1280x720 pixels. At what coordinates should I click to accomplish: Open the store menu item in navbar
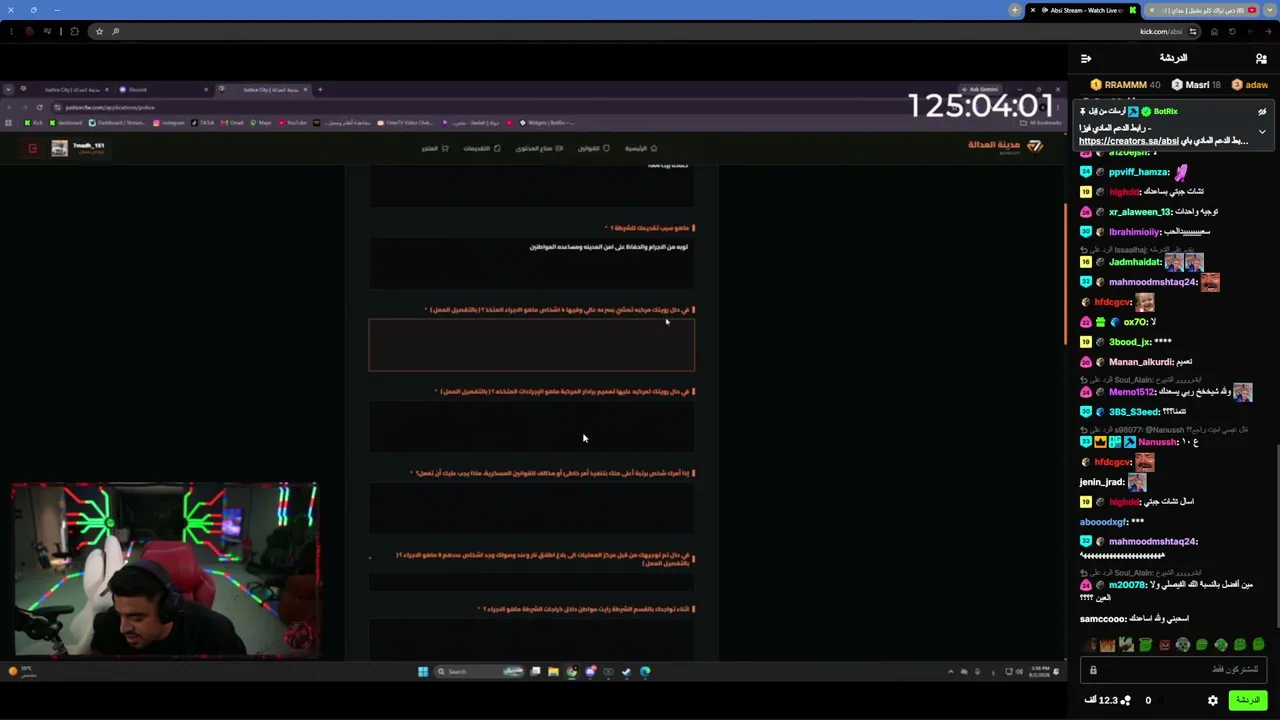[434, 148]
